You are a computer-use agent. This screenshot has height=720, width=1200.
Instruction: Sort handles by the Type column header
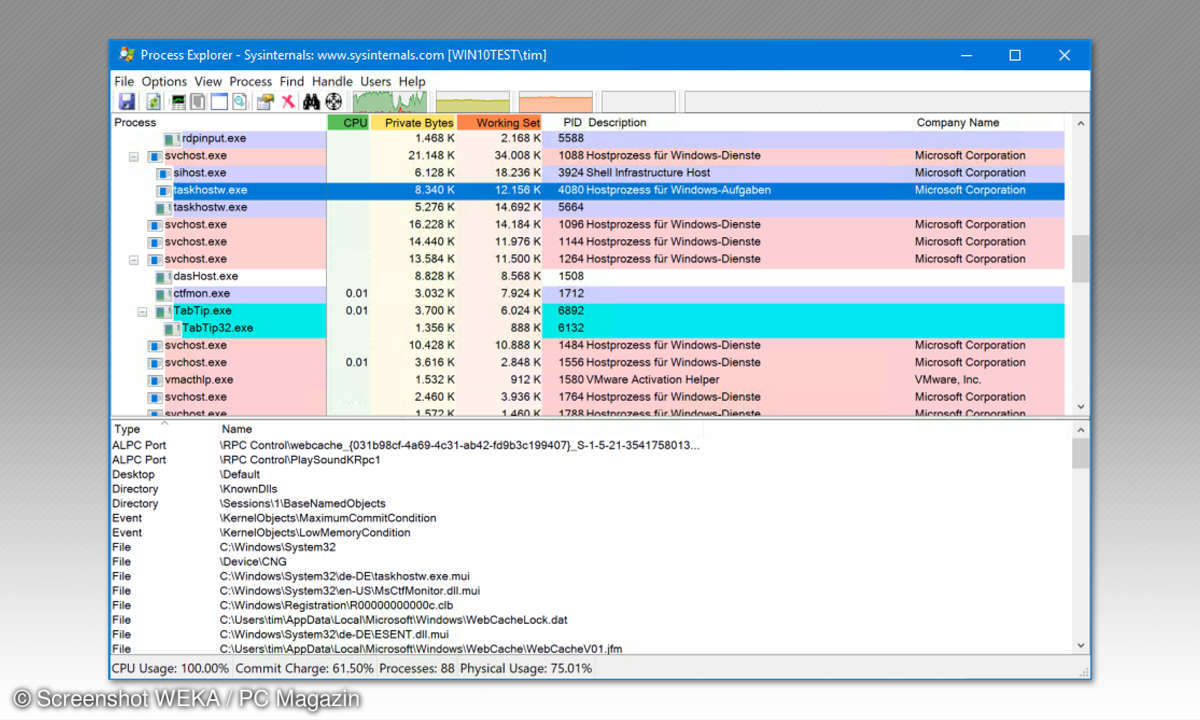[164, 429]
